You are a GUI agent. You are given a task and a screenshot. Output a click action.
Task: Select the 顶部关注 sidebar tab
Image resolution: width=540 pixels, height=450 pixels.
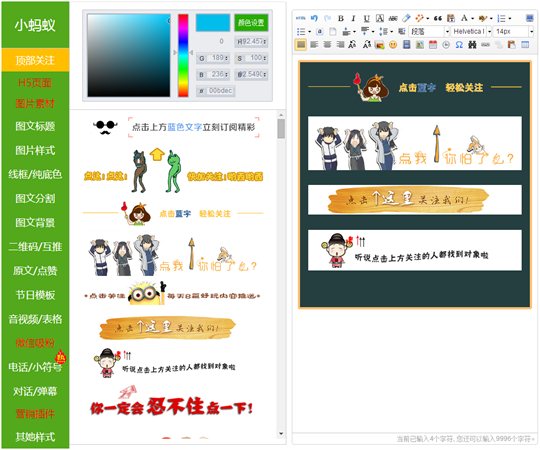point(35,60)
